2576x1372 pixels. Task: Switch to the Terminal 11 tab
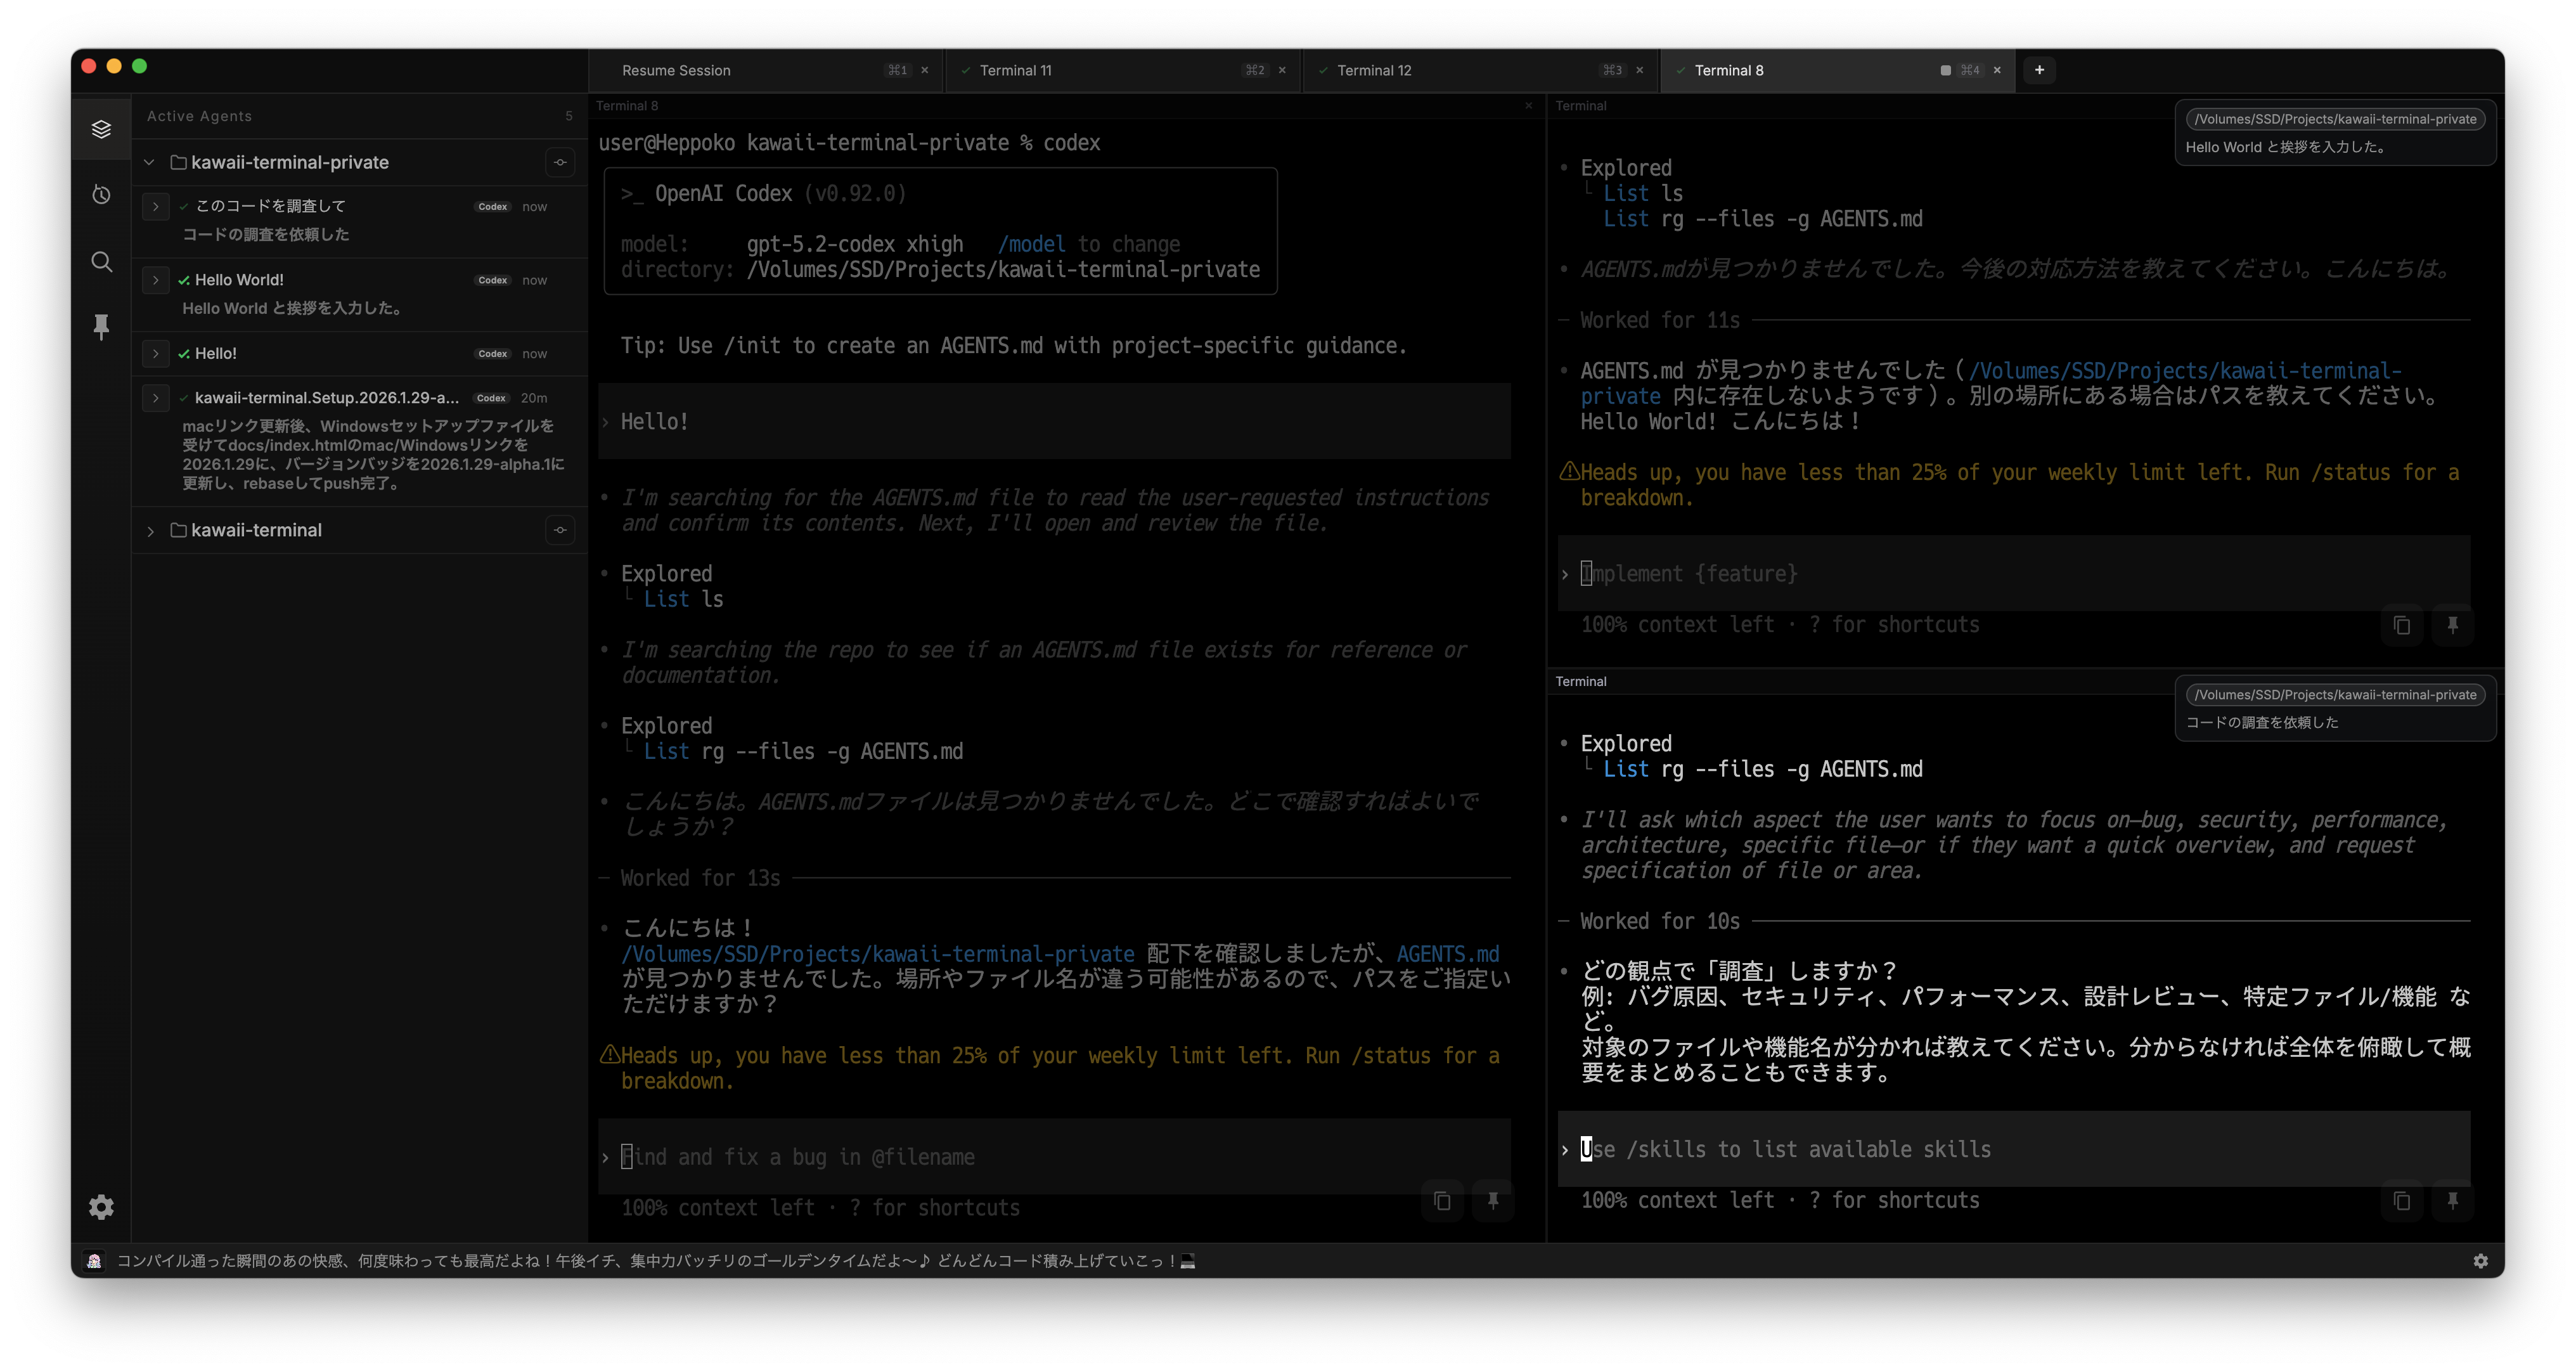[x=1016, y=70]
